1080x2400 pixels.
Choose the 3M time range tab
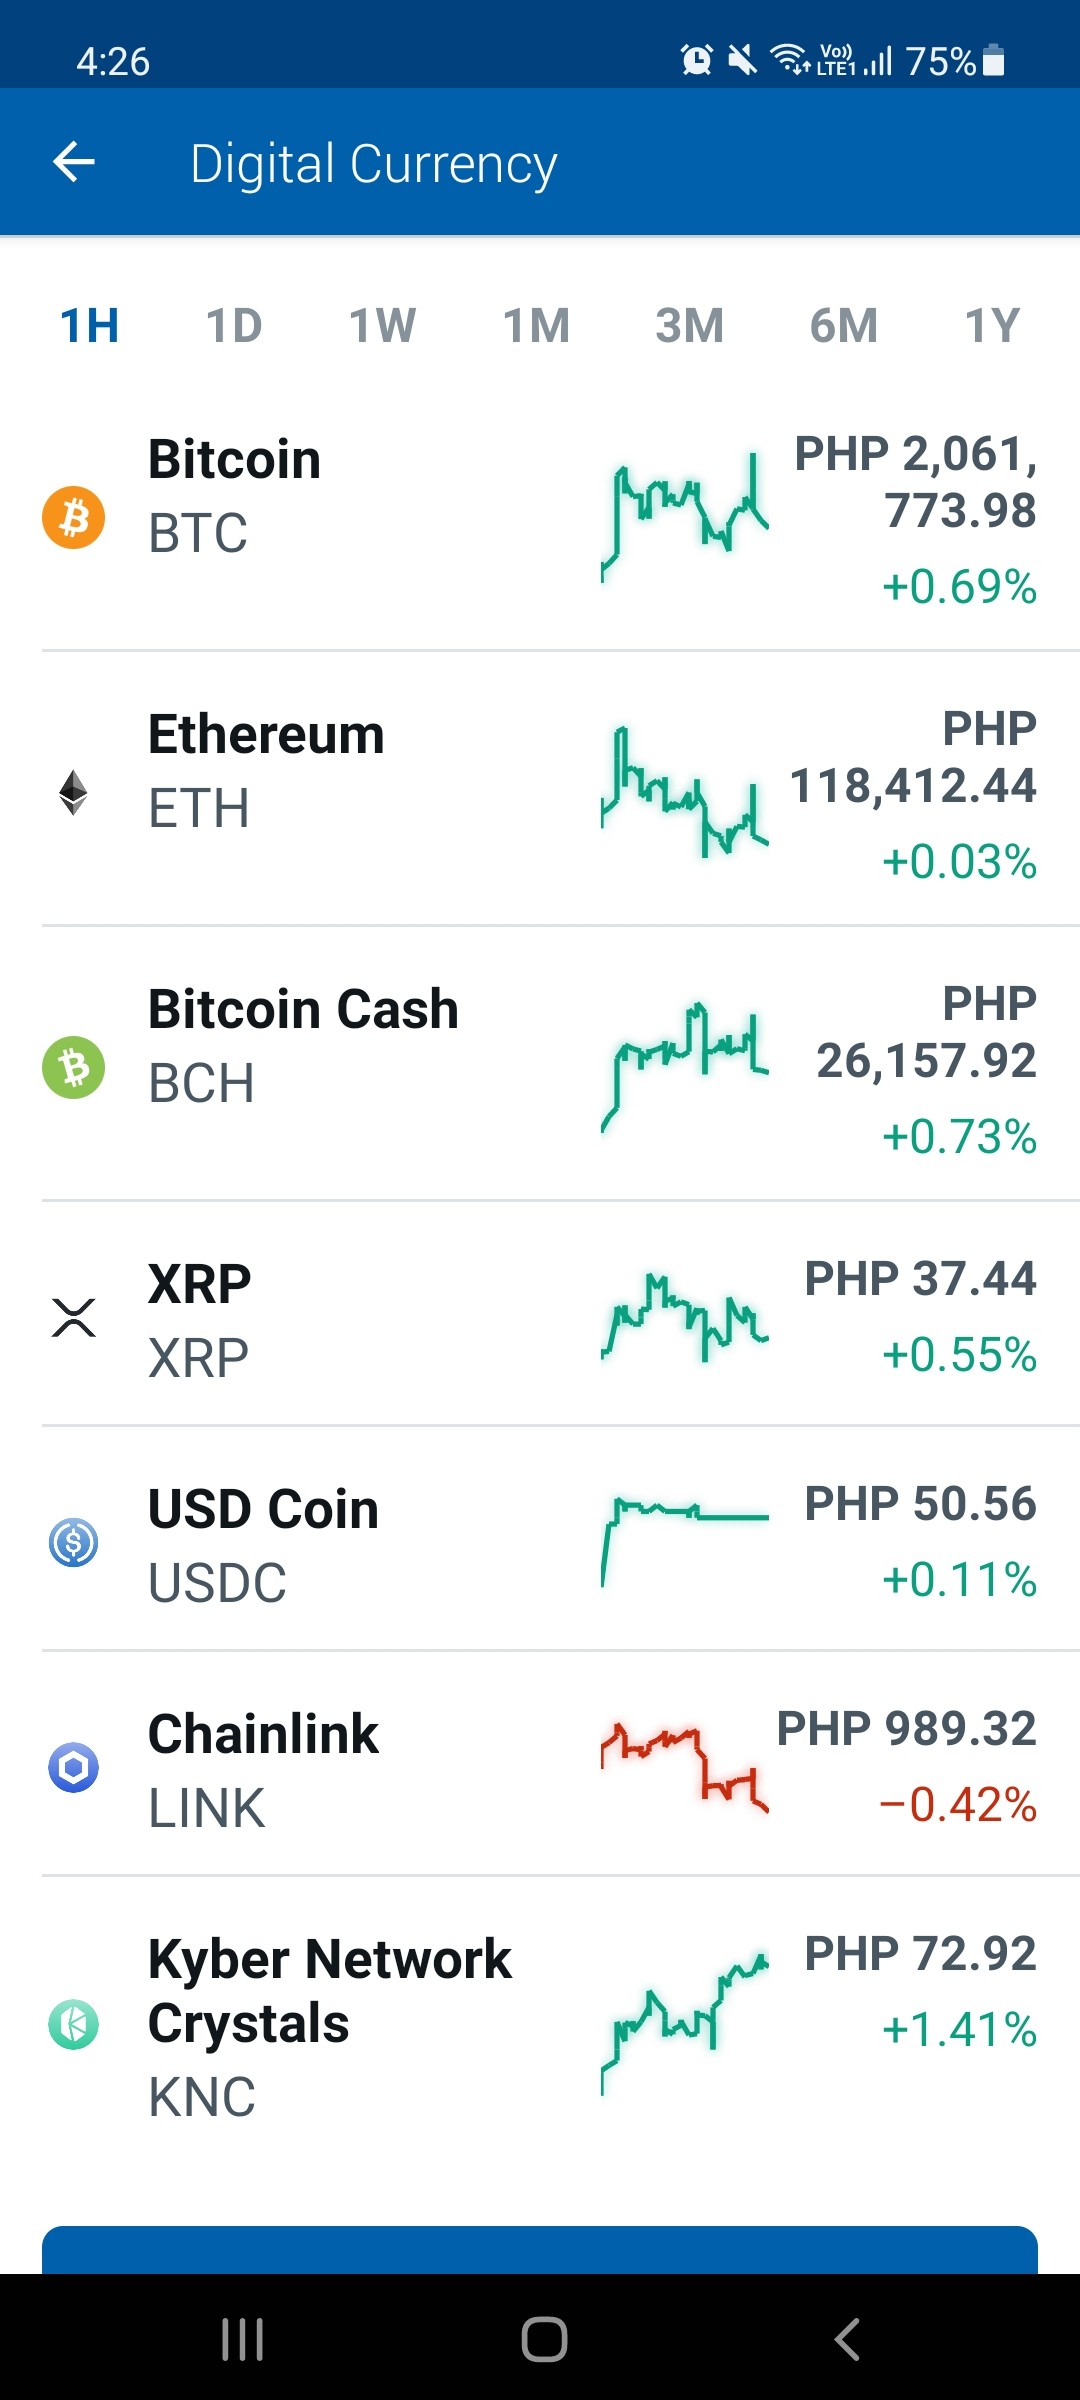(x=689, y=325)
